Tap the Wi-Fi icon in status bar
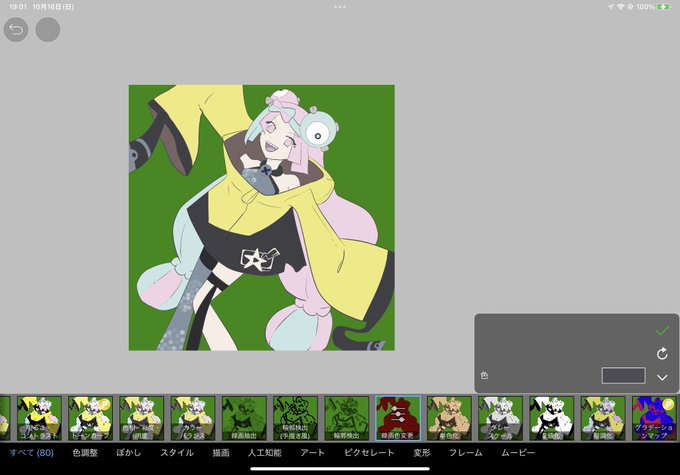The width and height of the screenshot is (680, 475). [x=621, y=7]
